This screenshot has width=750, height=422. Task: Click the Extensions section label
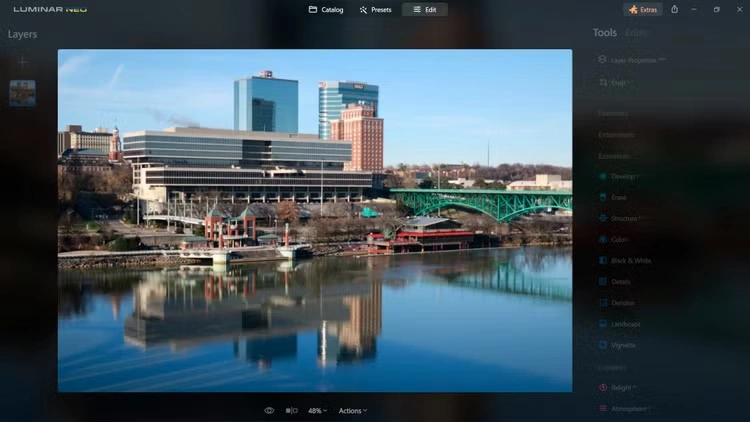[x=616, y=135]
